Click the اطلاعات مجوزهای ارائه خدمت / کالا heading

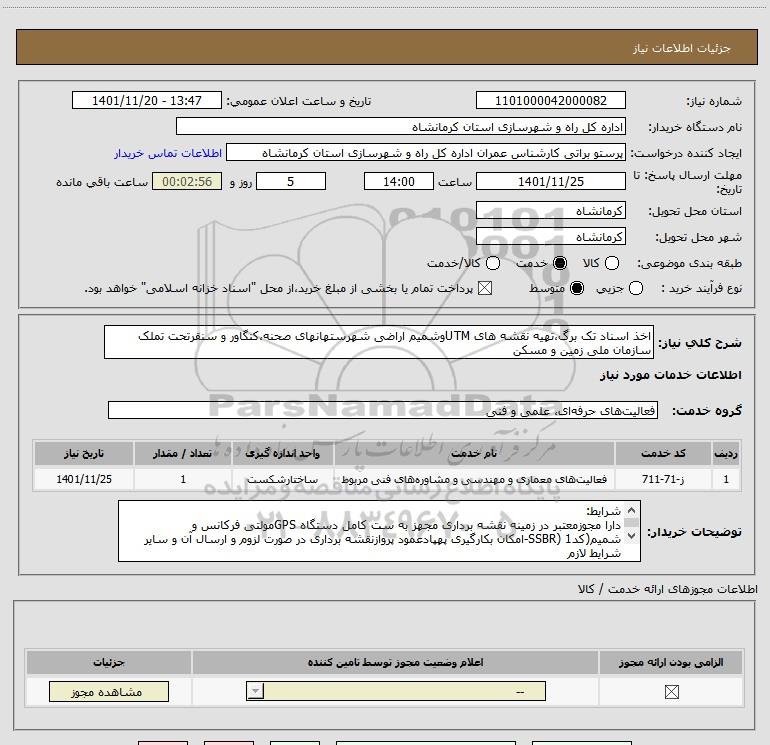coord(668,589)
